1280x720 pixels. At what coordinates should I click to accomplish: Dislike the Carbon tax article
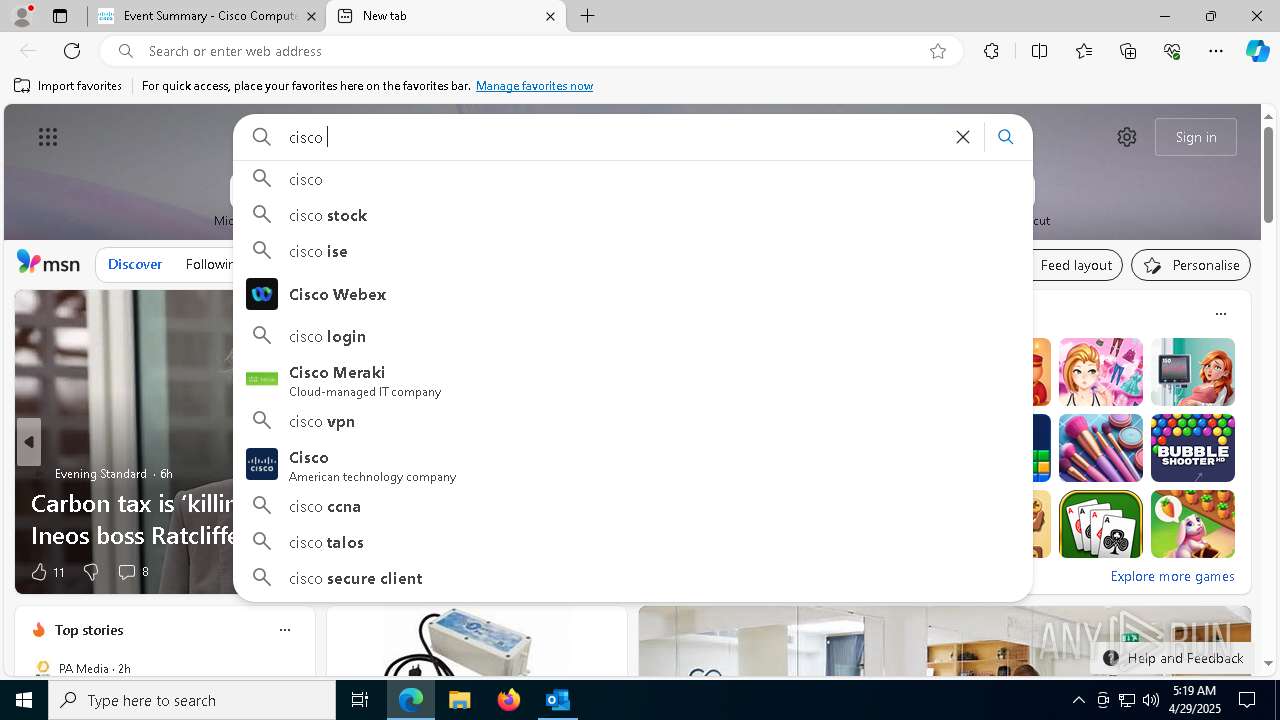pyautogui.click(x=91, y=572)
